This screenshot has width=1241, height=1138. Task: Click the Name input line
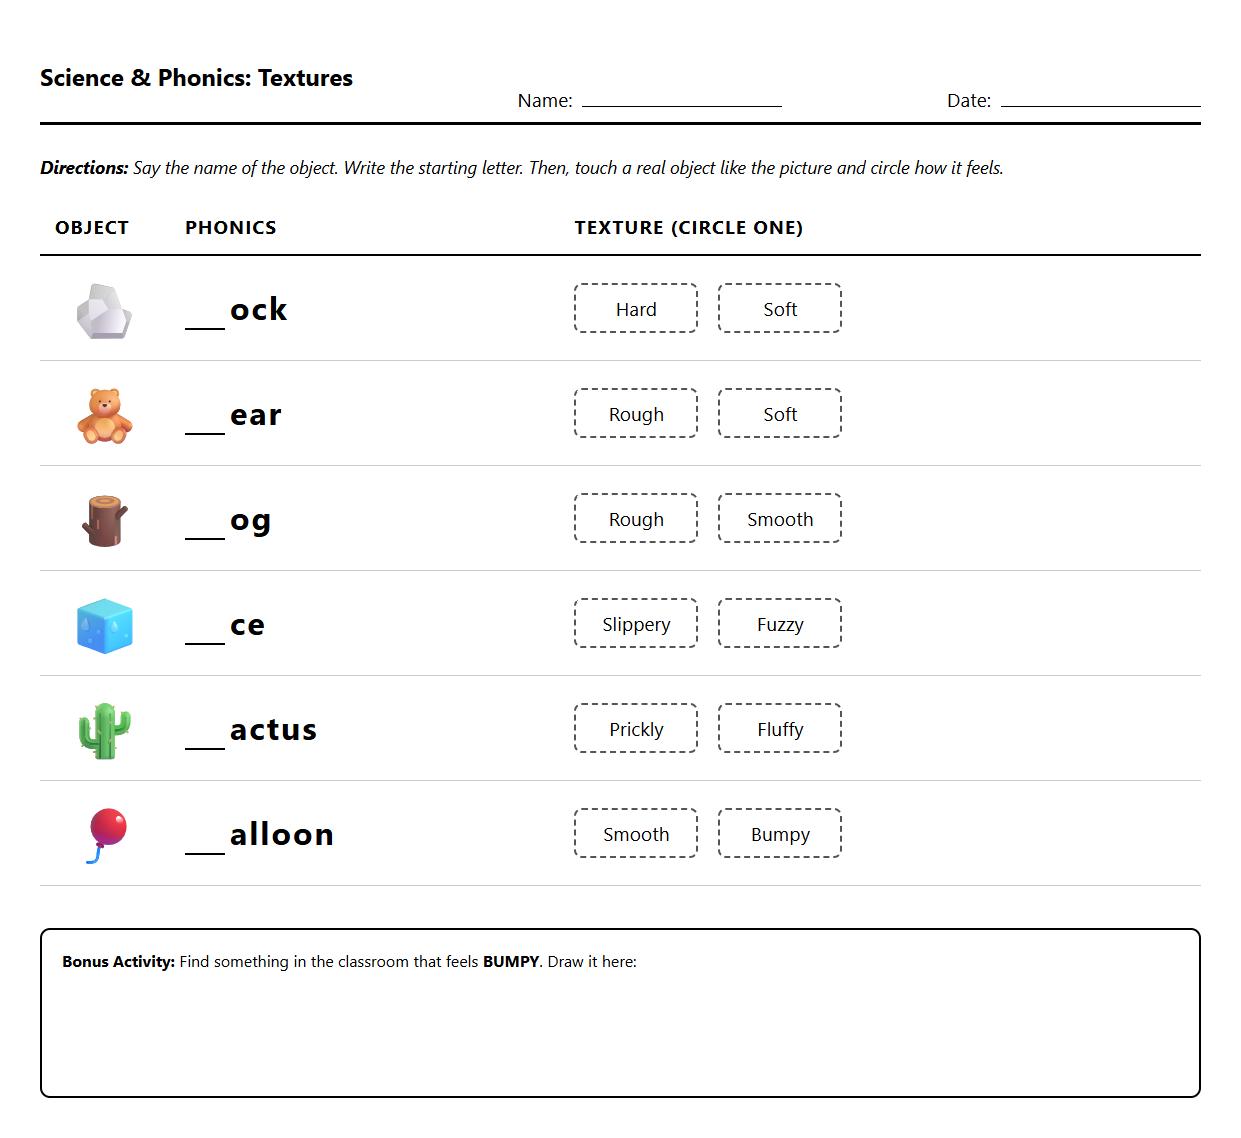[x=683, y=100]
